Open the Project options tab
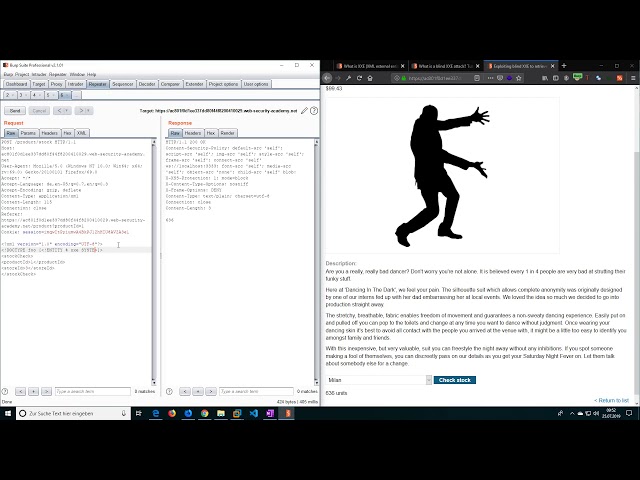640x480 pixels. (223, 84)
